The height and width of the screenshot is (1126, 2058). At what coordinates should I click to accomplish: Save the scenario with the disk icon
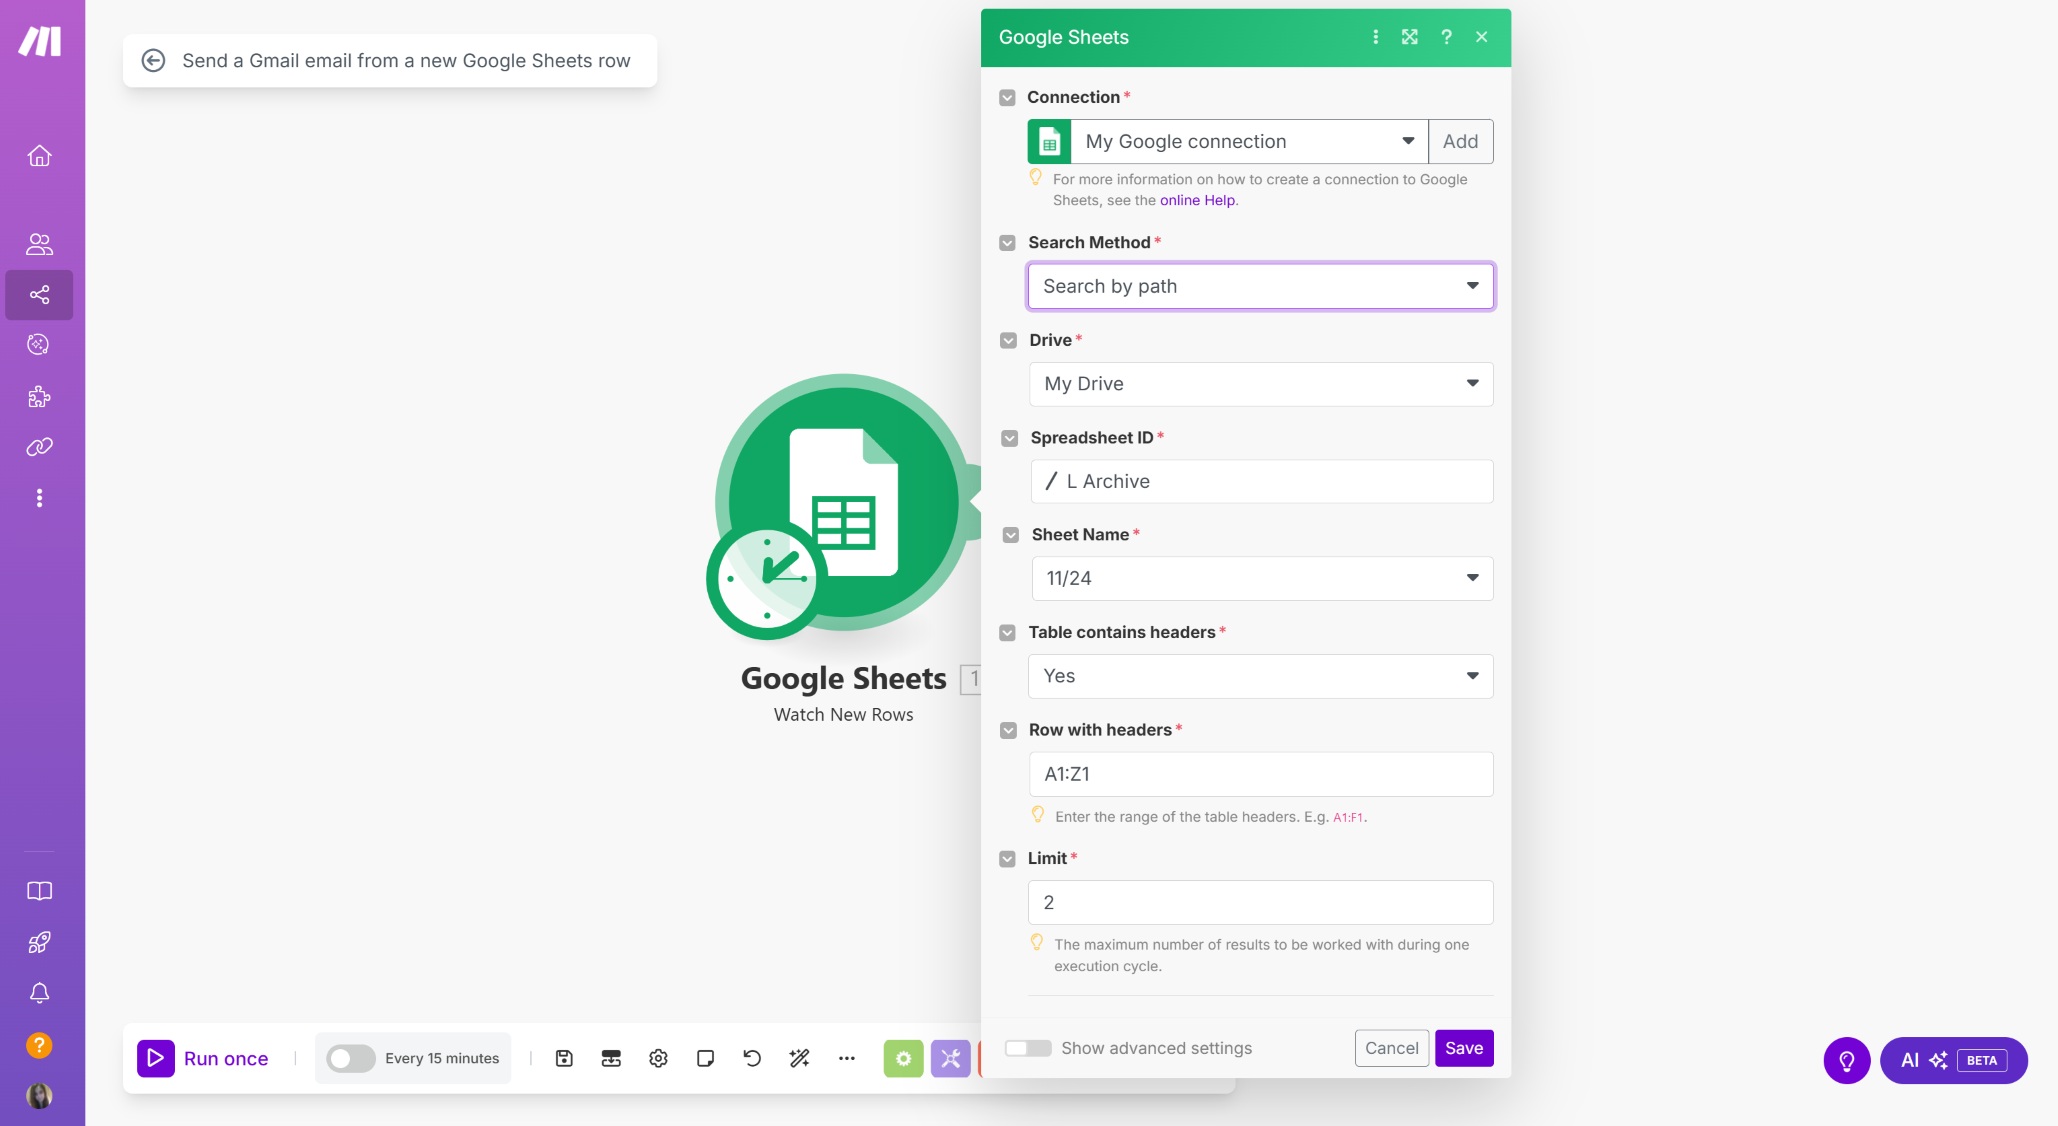pos(564,1058)
